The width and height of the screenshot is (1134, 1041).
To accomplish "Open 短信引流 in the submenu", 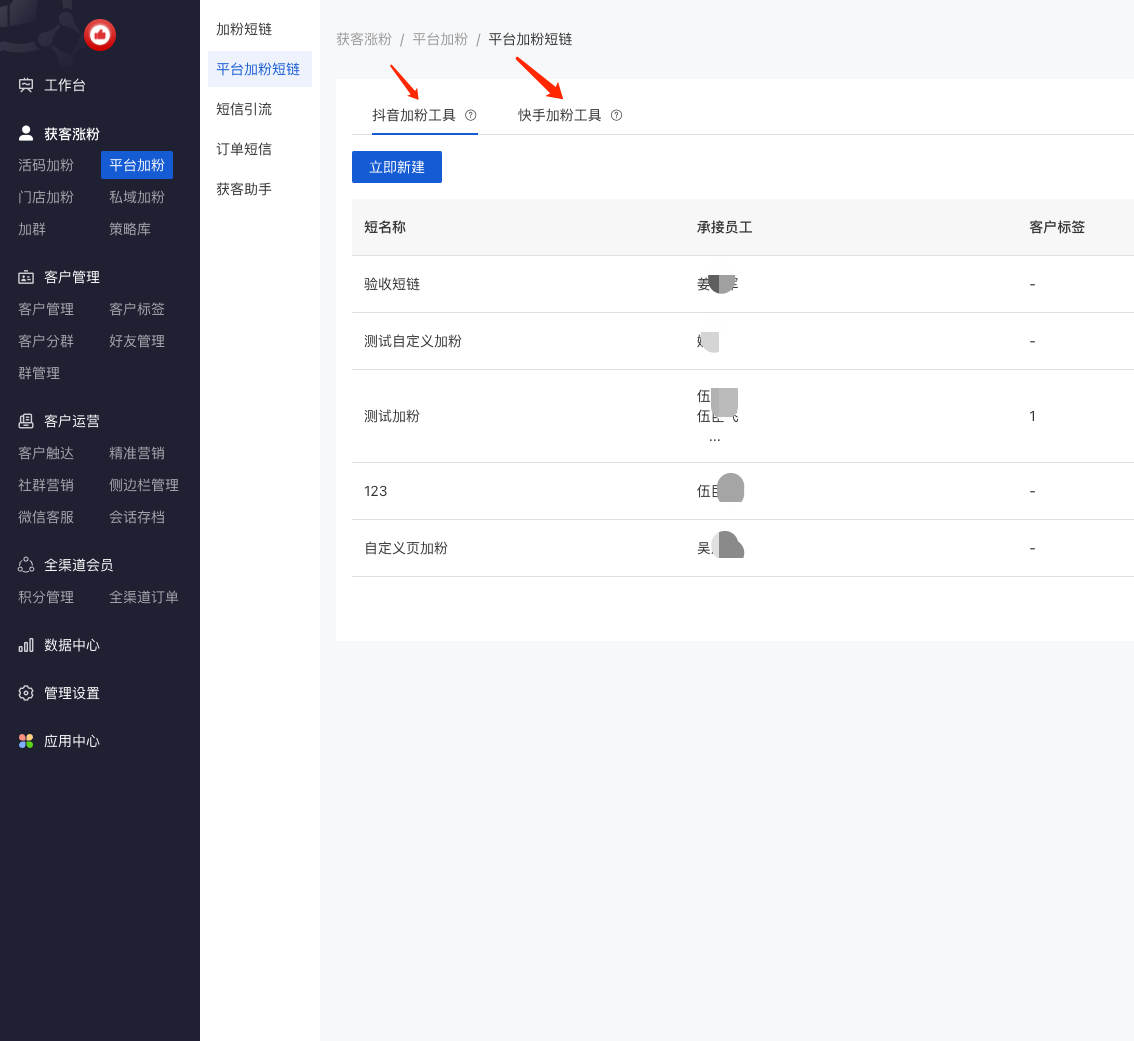I will tap(244, 109).
